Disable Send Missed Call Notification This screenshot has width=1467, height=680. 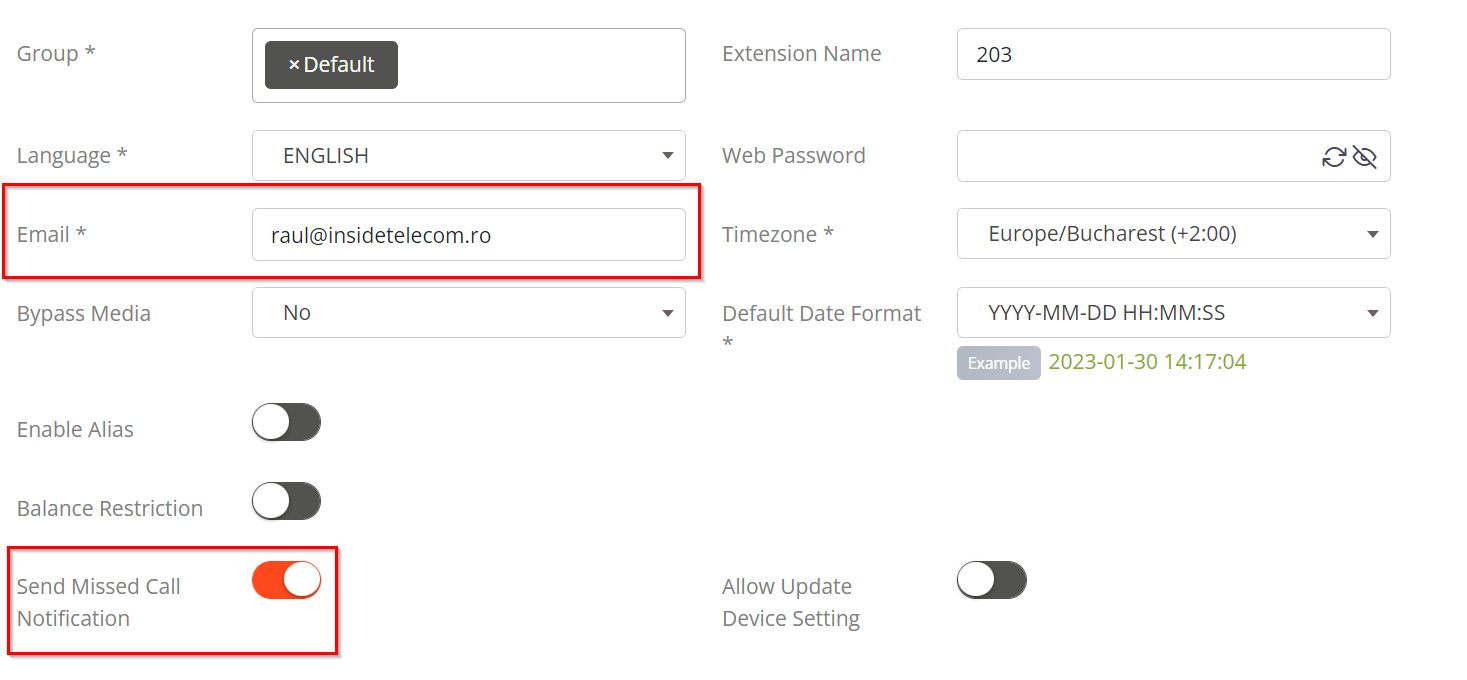pos(286,580)
